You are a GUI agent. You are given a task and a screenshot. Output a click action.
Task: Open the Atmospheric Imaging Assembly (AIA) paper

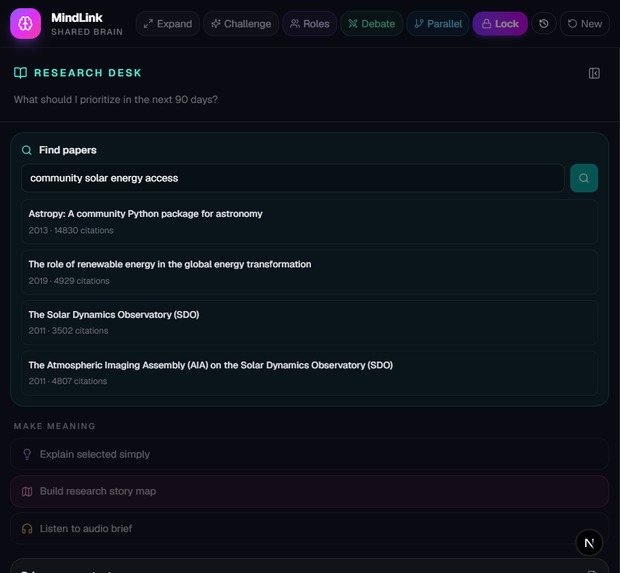[309, 373]
